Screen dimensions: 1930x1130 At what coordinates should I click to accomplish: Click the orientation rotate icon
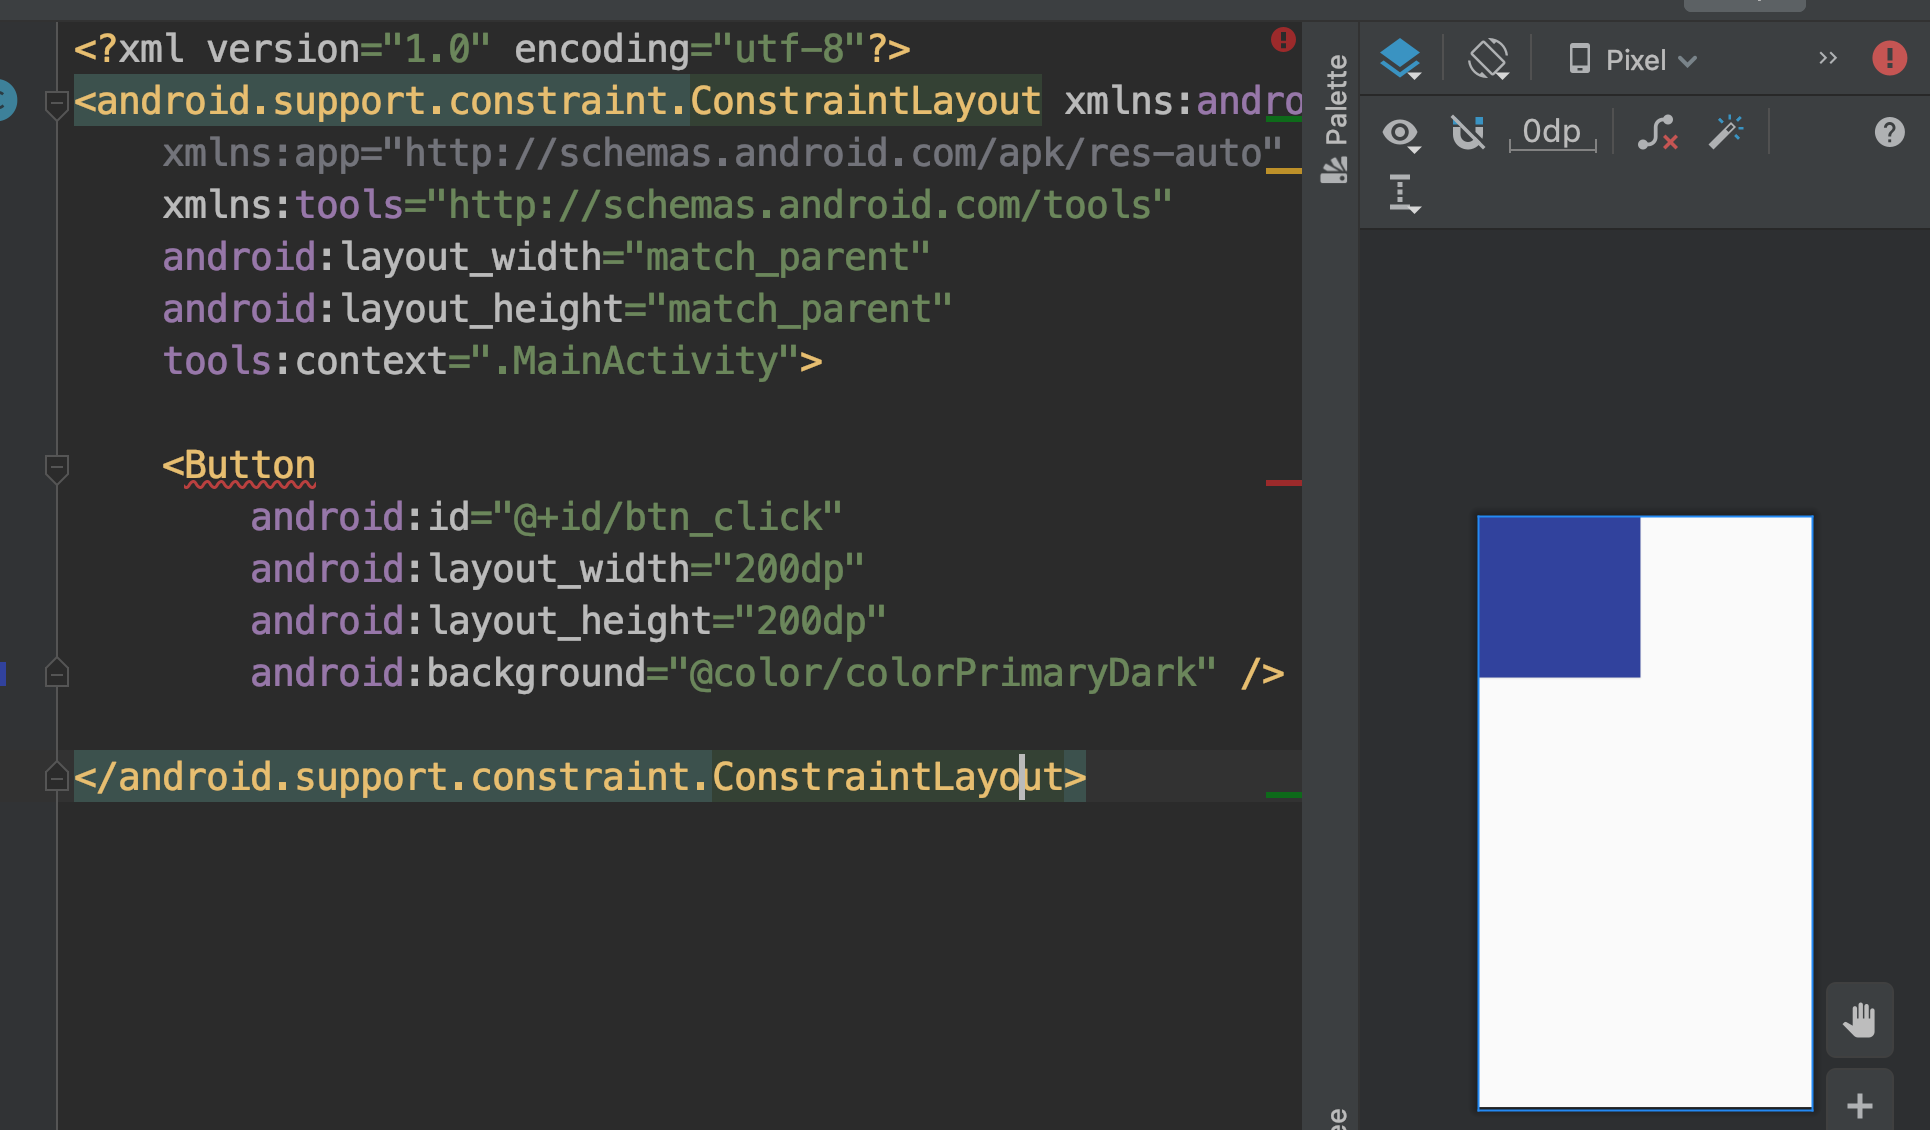pyautogui.click(x=1487, y=60)
